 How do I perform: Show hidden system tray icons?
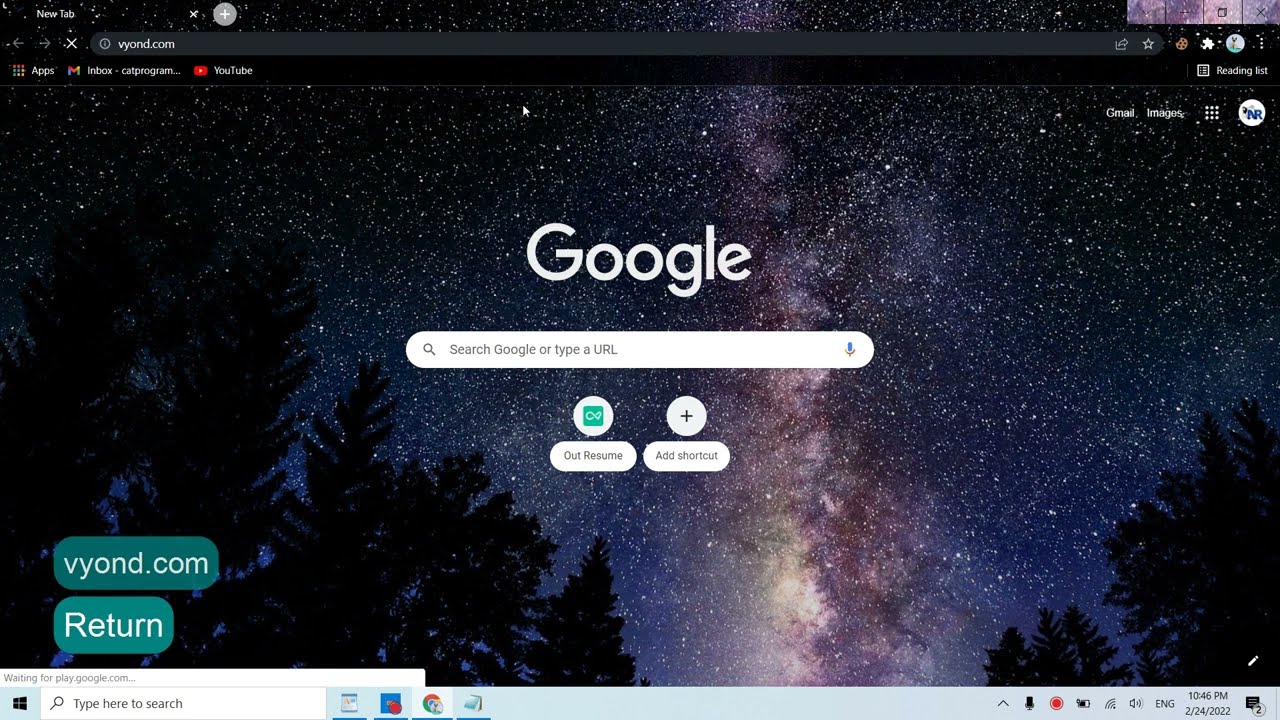(1003, 704)
